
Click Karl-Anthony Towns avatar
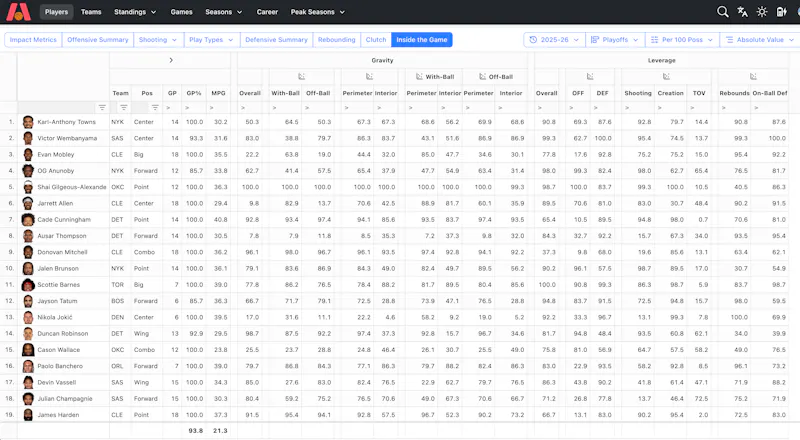[28, 122]
